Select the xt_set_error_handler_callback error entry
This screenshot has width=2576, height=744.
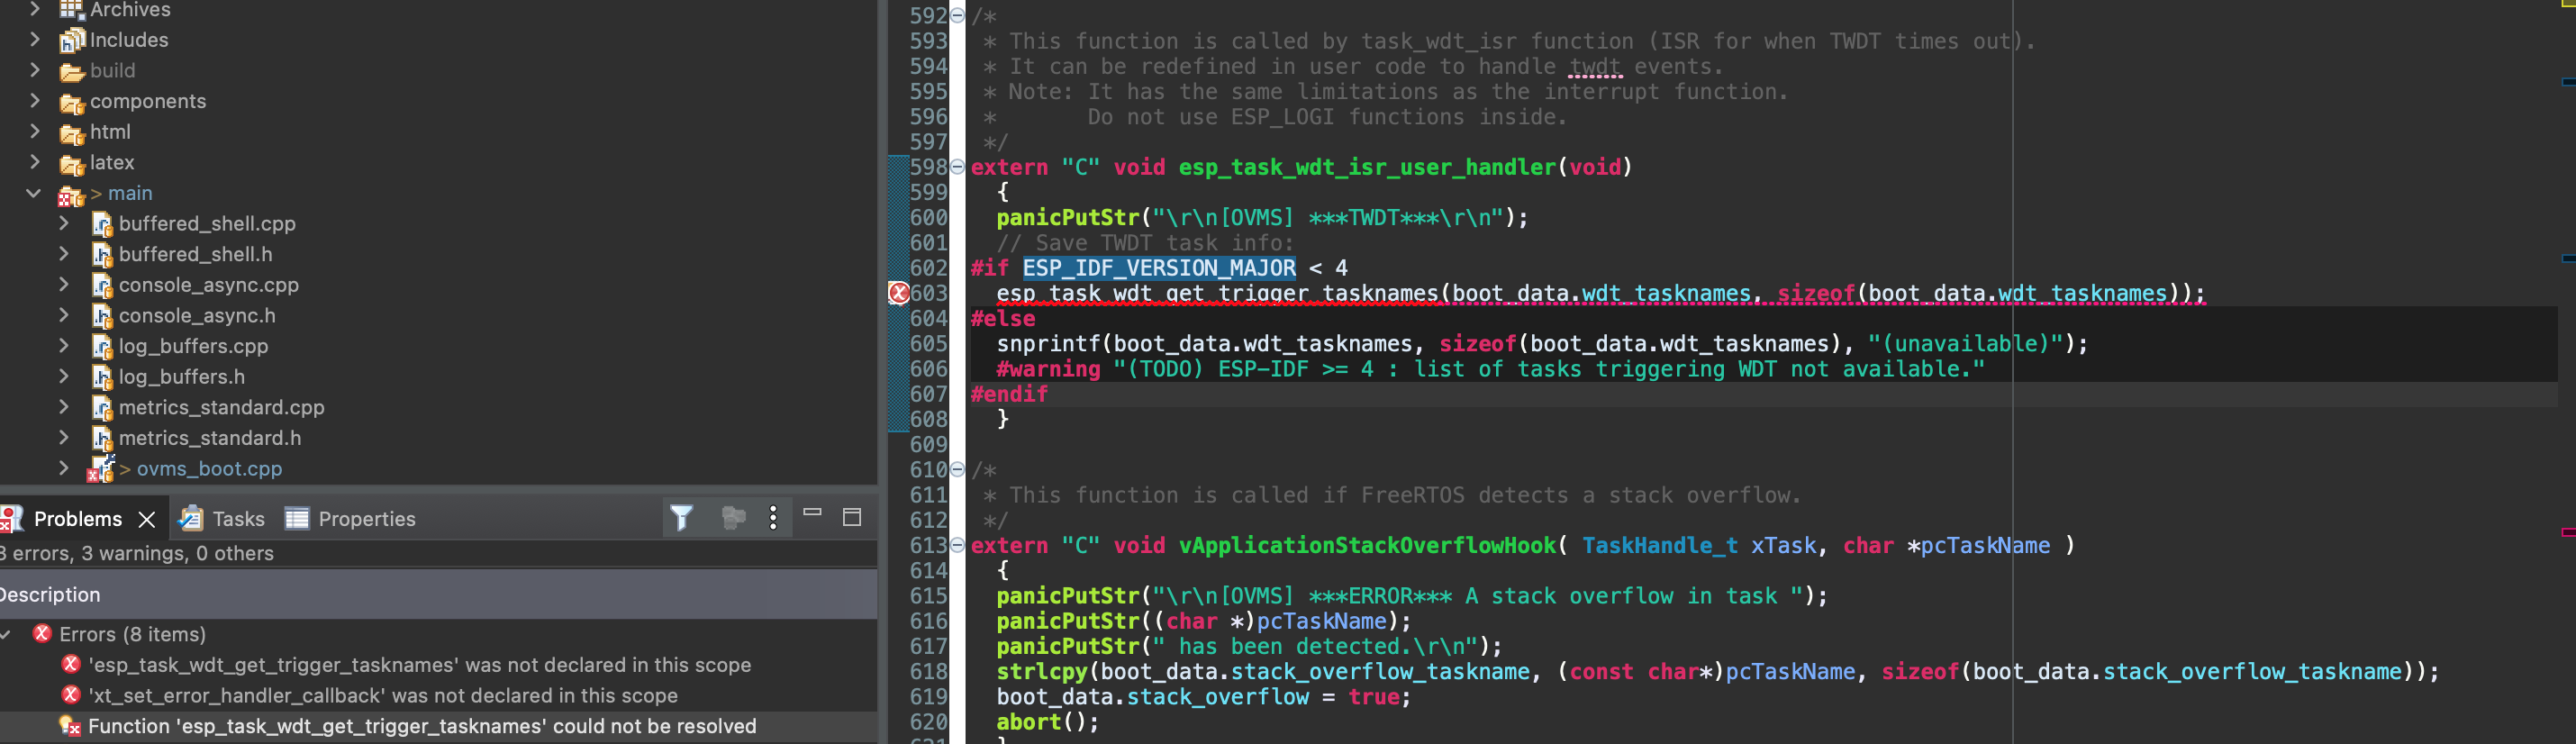[382, 696]
